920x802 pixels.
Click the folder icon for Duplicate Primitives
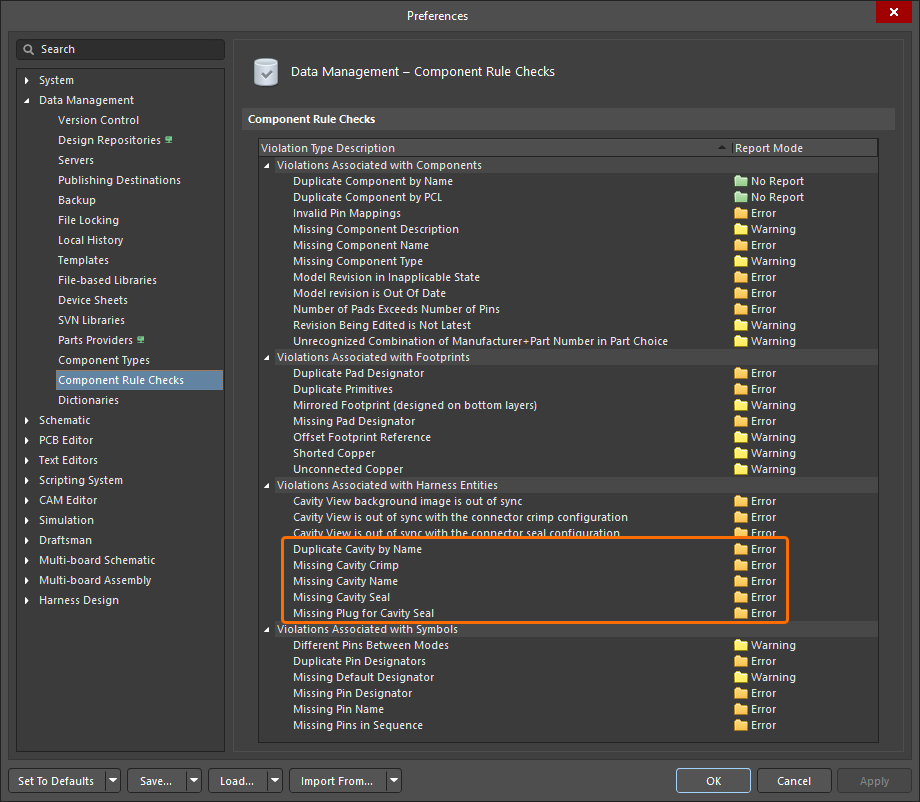tap(740, 389)
